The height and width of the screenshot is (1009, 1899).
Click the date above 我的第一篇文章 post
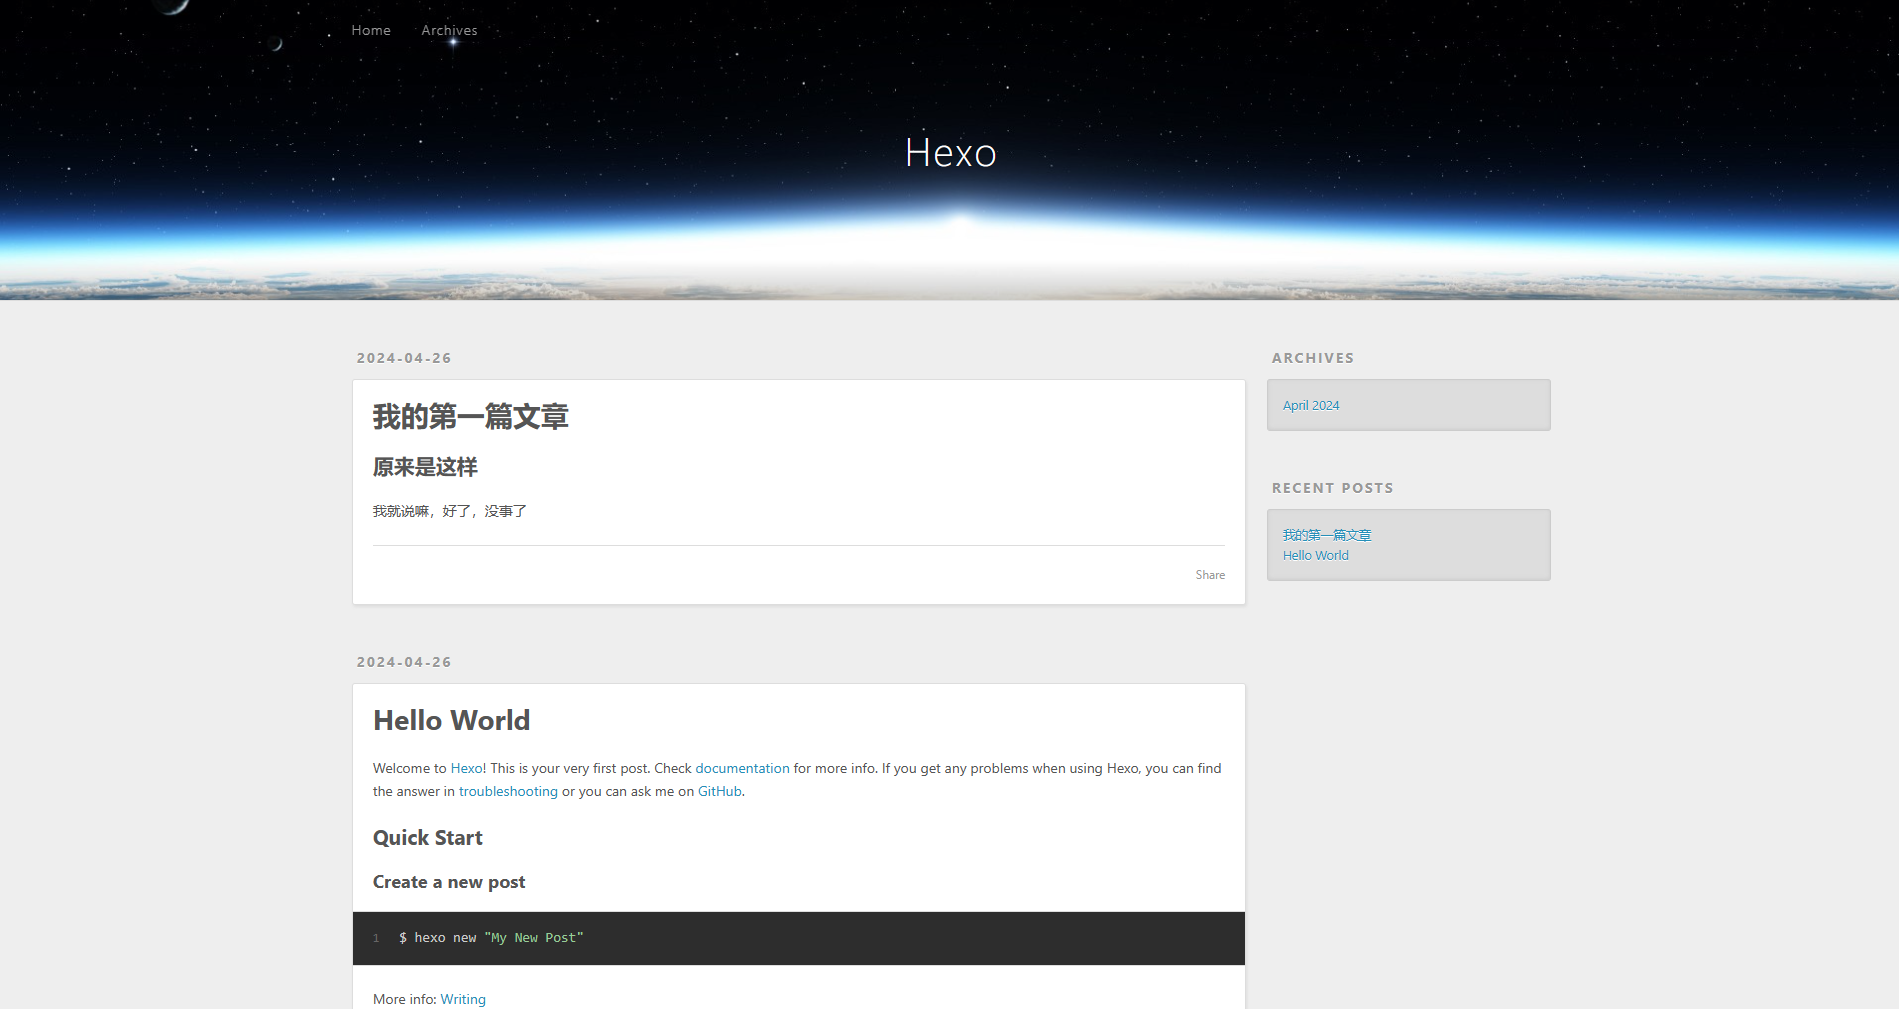point(404,358)
